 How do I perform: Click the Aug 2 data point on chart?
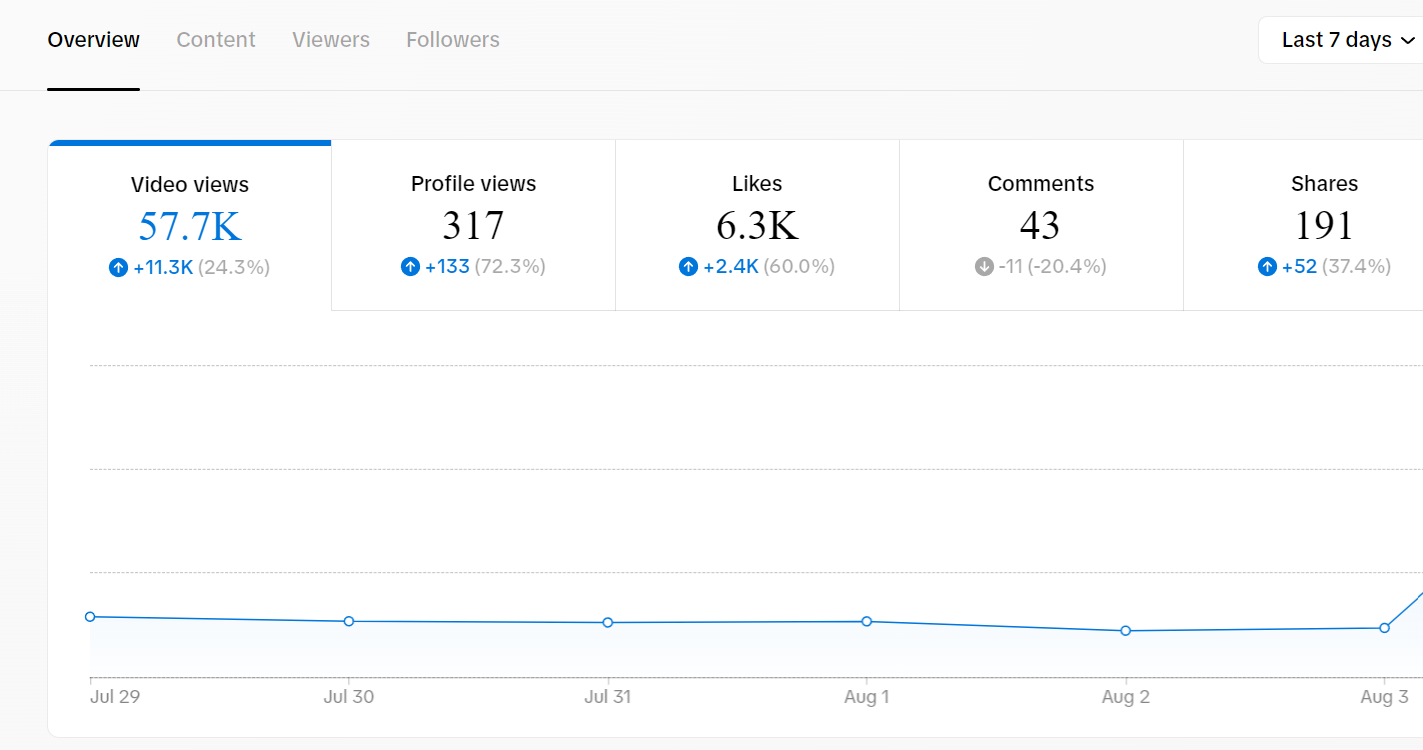point(1126,631)
